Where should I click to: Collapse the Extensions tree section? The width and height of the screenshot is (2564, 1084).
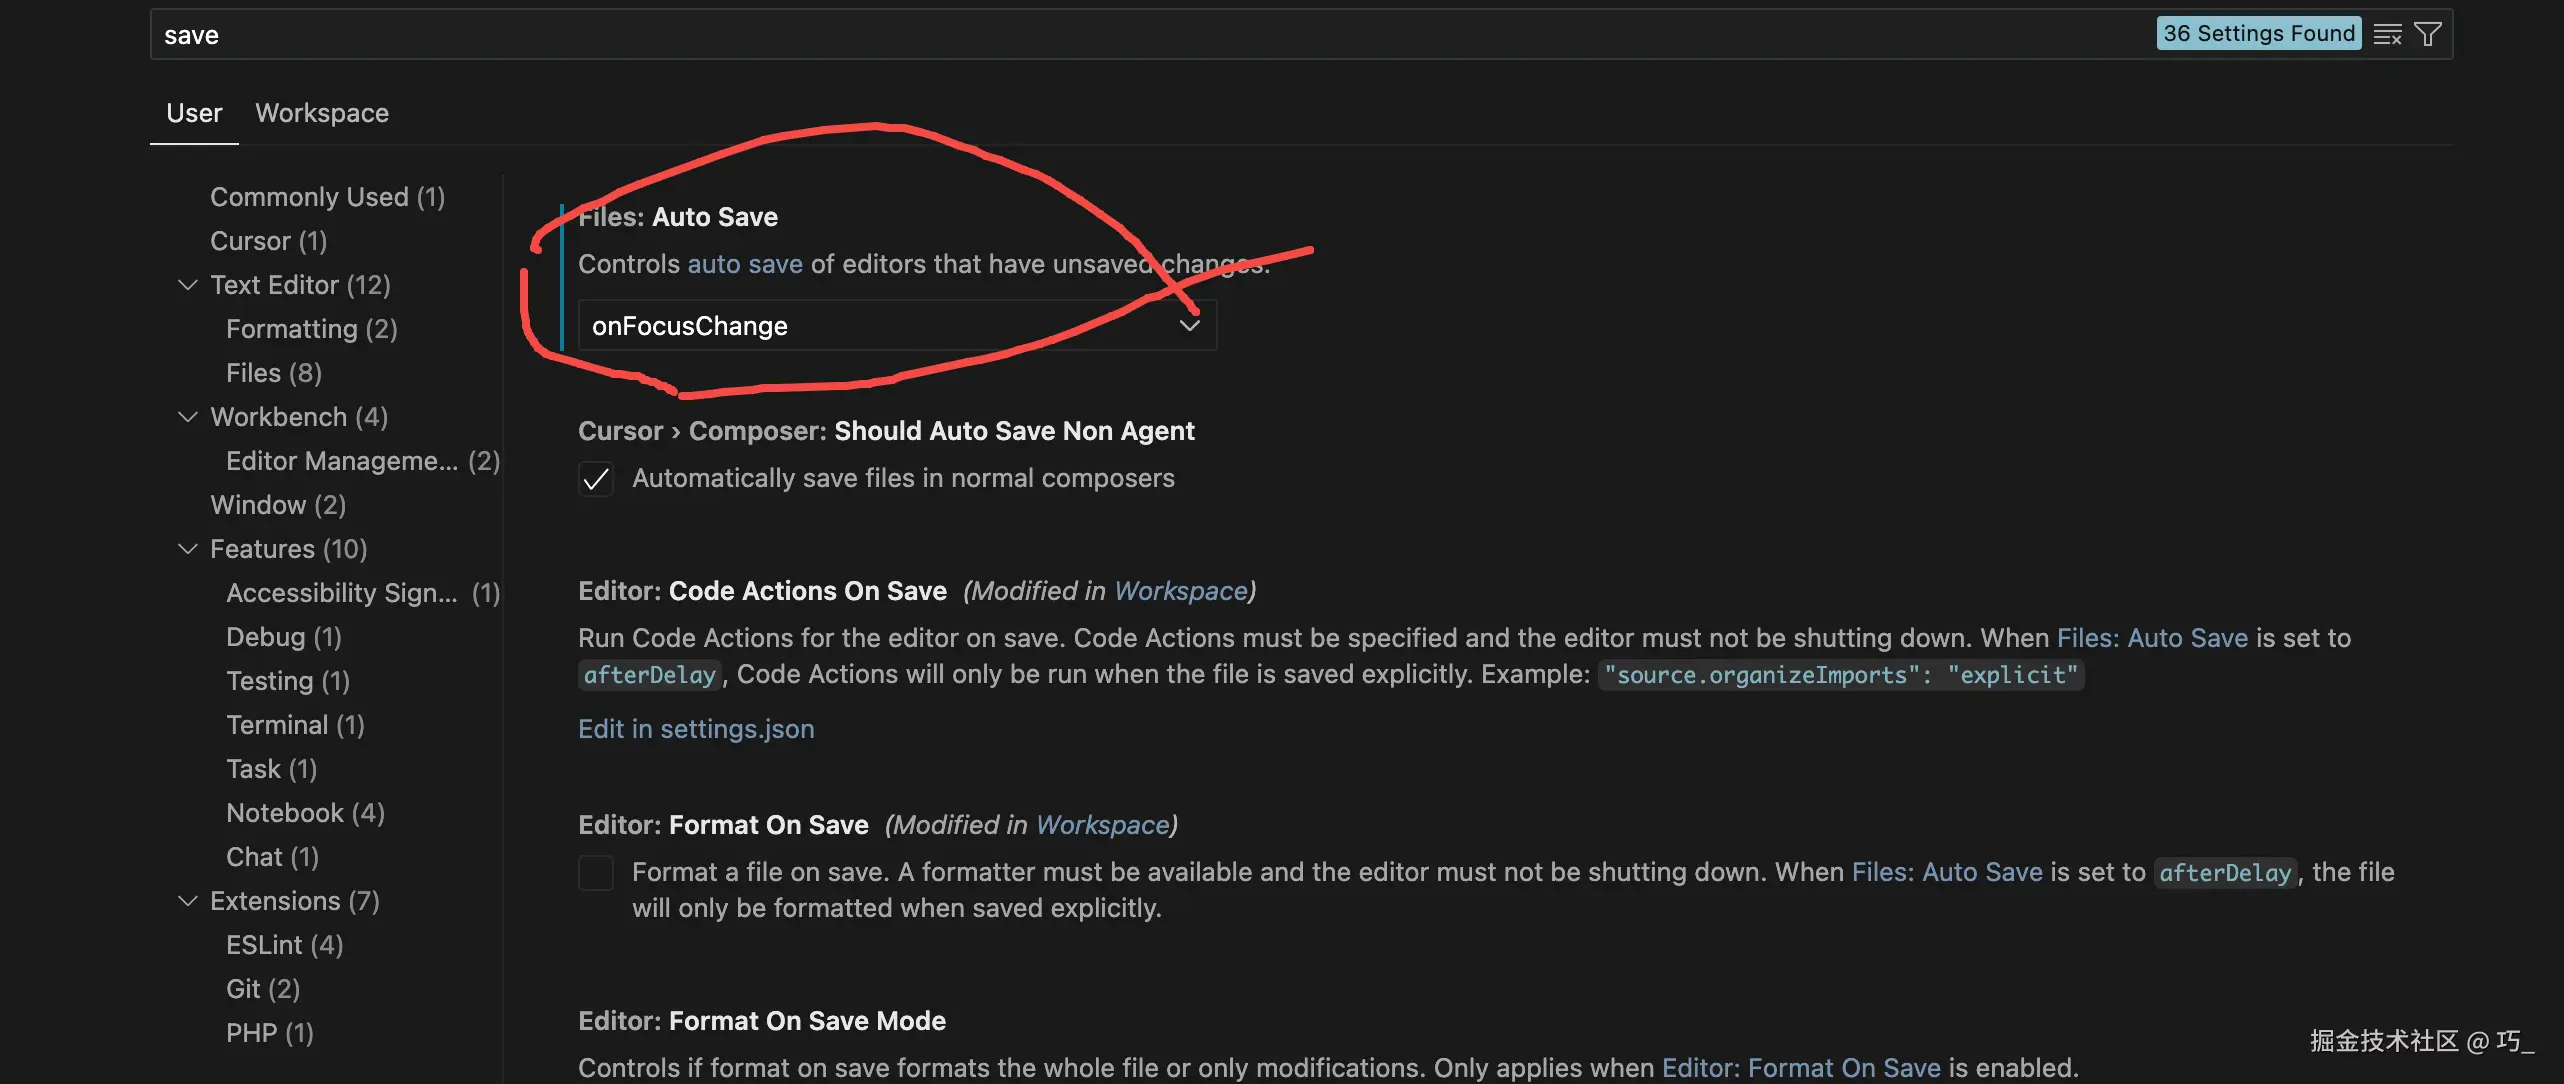187,901
